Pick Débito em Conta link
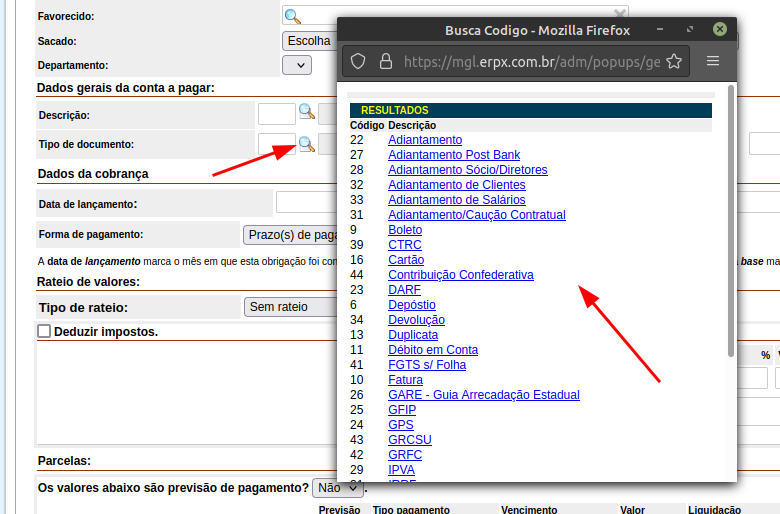 [432, 350]
